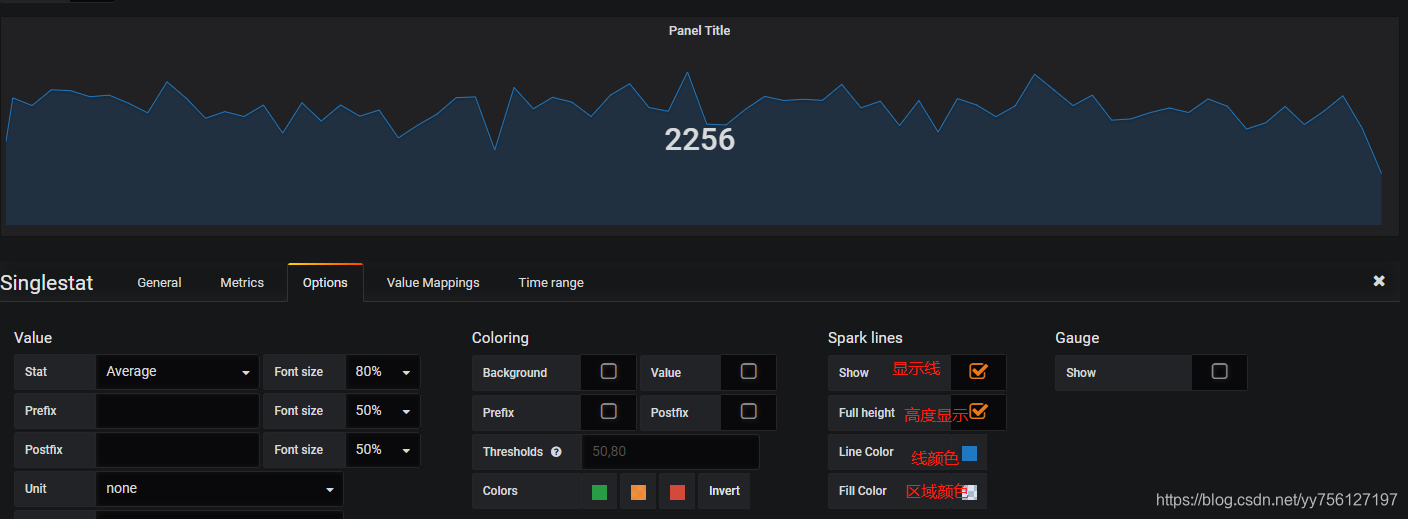The image size is (1408, 519).
Task: Enable Background coloring checkbox
Action: click(x=608, y=371)
